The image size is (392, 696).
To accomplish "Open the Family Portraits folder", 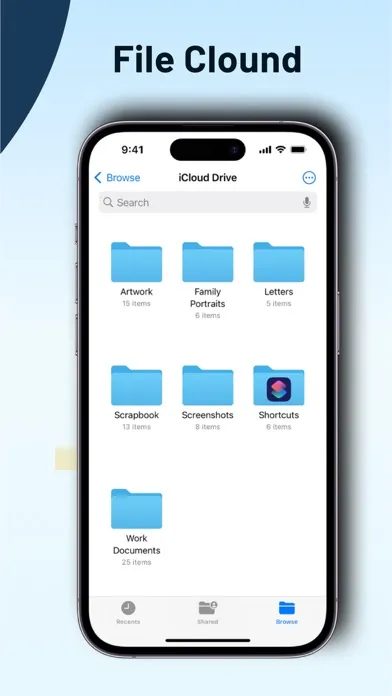I will [x=208, y=262].
